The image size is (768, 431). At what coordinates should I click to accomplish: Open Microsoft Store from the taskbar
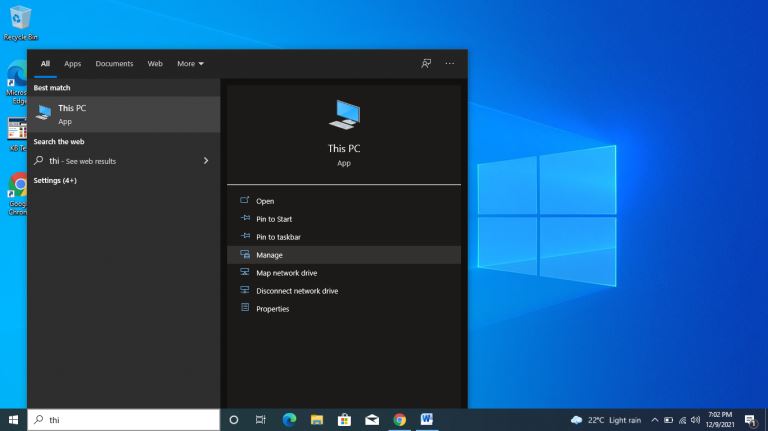[x=344, y=420]
